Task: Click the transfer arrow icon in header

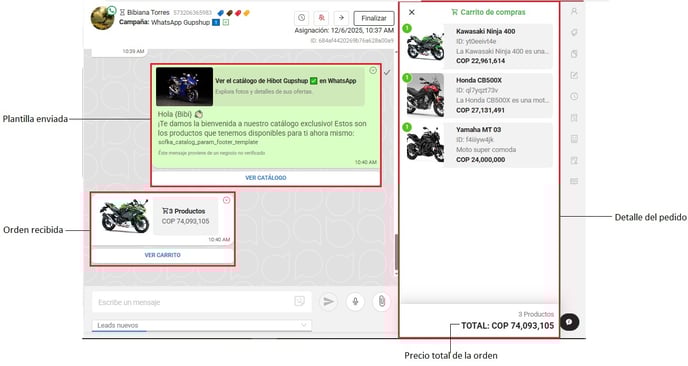Action: pyautogui.click(x=341, y=18)
